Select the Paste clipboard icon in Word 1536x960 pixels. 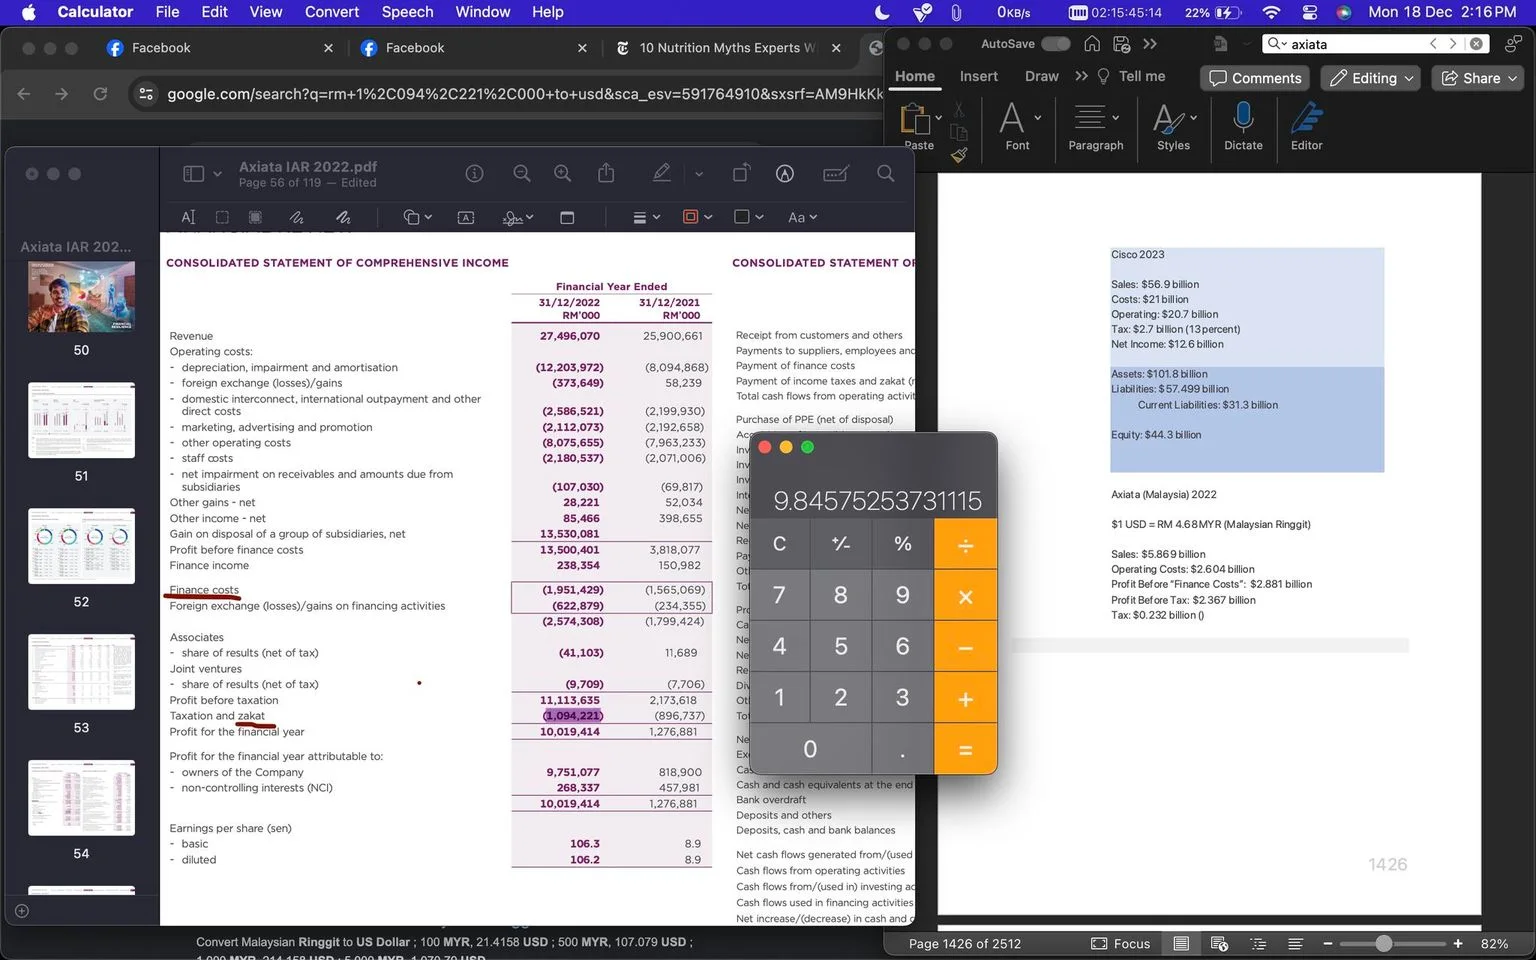pos(915,119)
